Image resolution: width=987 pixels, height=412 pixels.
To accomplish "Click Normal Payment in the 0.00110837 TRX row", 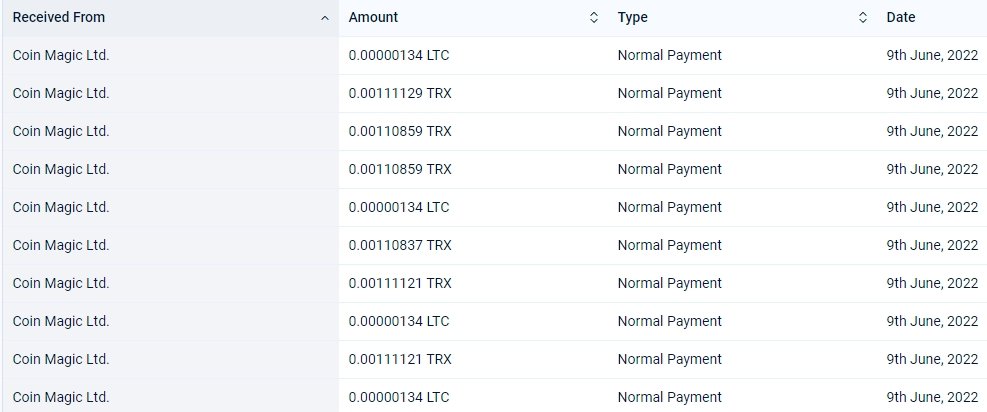I will (x=670, y=245).
